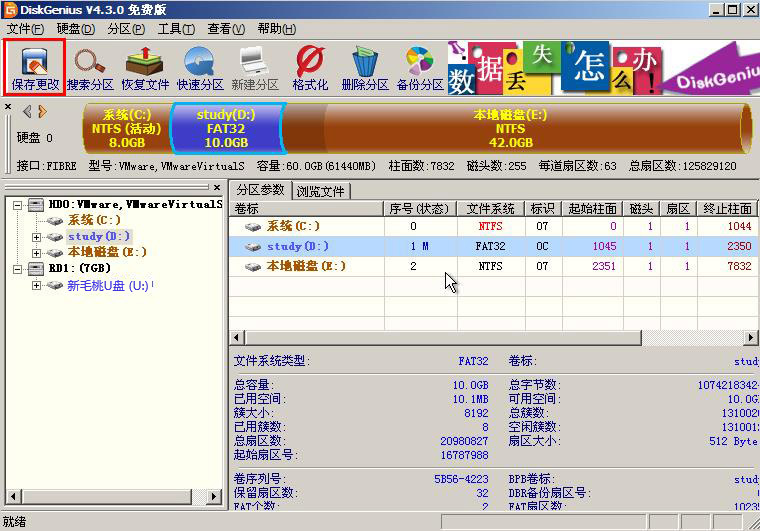
Task: Click the 新建分区 new partition icon
Action: [x=255, y=68]
